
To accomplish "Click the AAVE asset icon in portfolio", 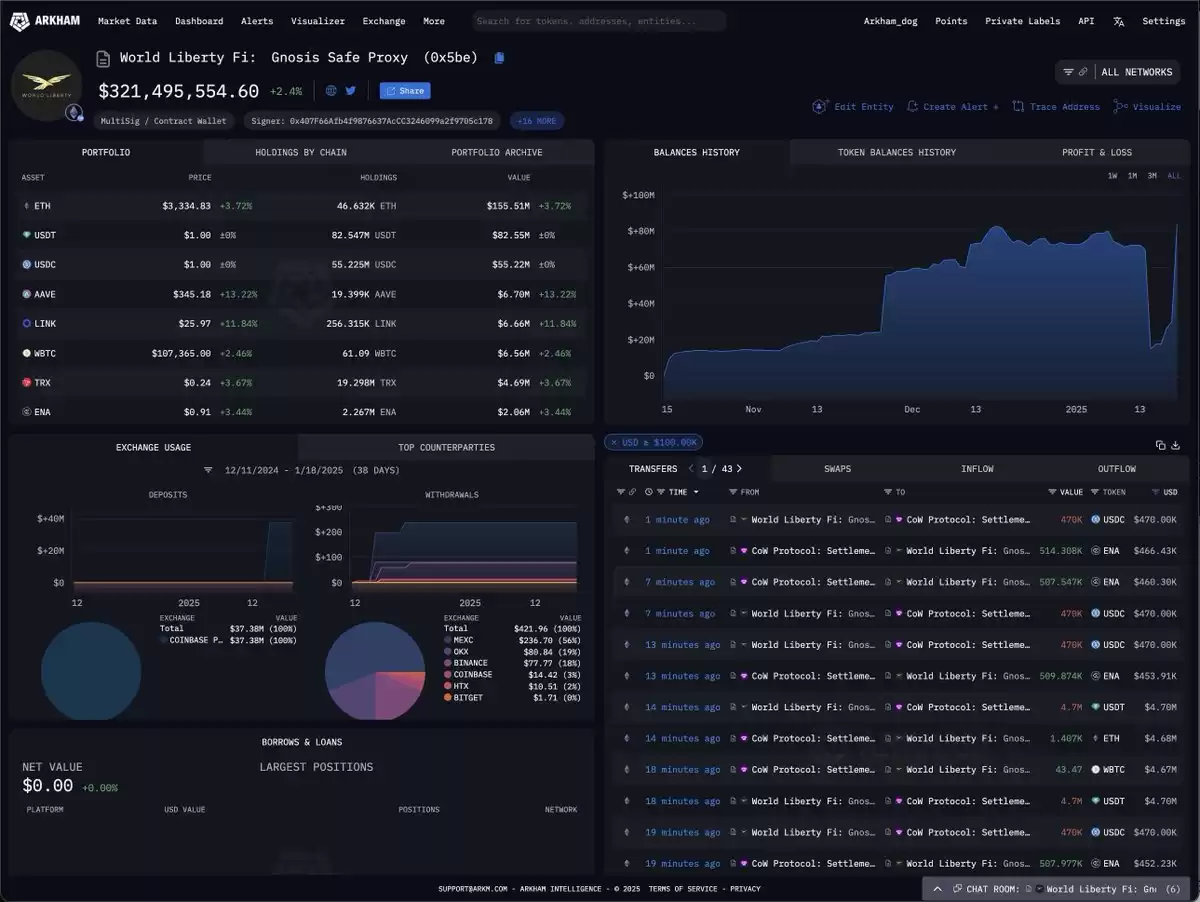I will coord(27,294).
